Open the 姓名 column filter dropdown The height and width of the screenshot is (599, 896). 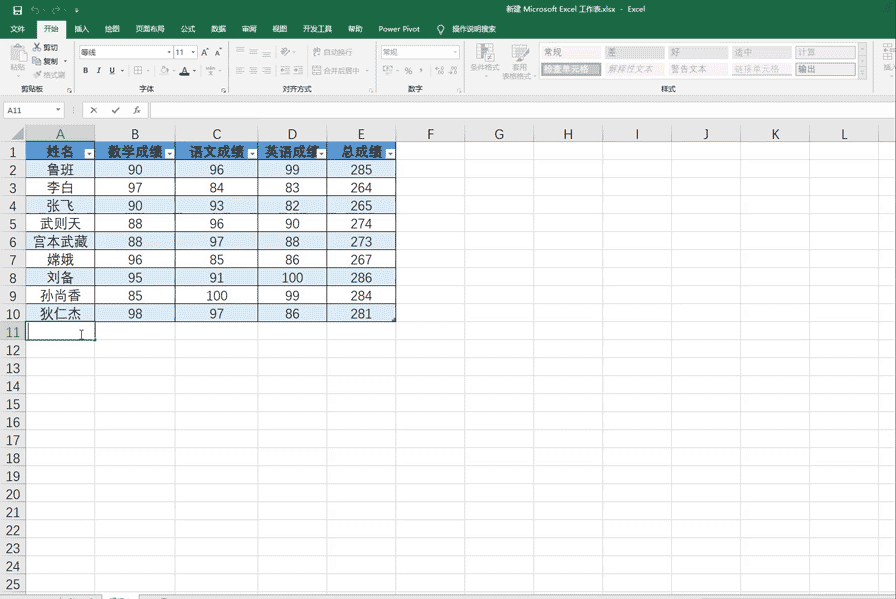coord(89,154)
